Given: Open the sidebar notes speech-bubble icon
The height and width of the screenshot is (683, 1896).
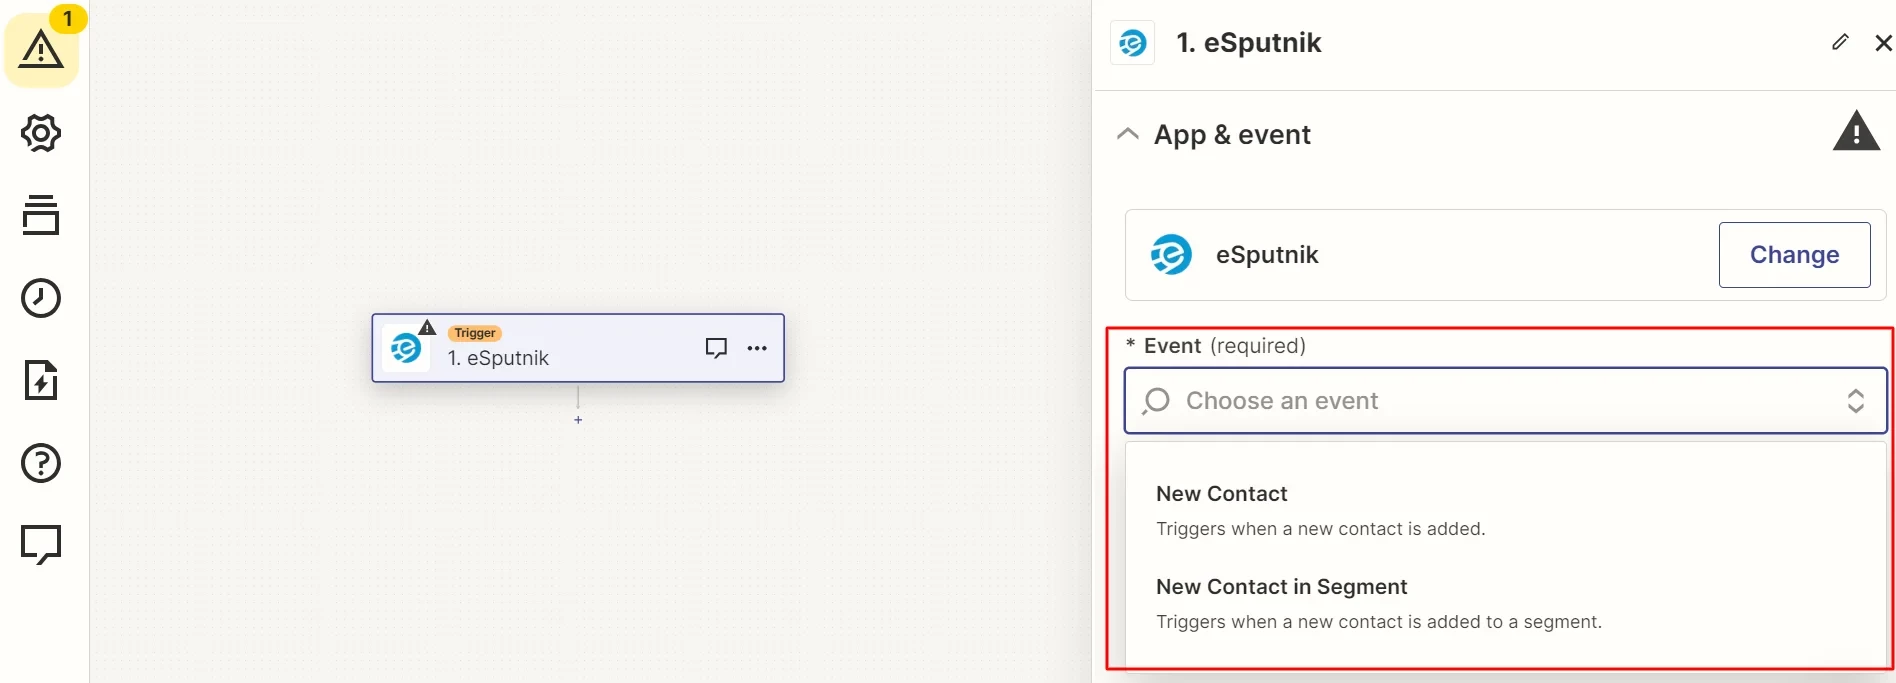Looking at the screenshot, I should tap(41, 545).
